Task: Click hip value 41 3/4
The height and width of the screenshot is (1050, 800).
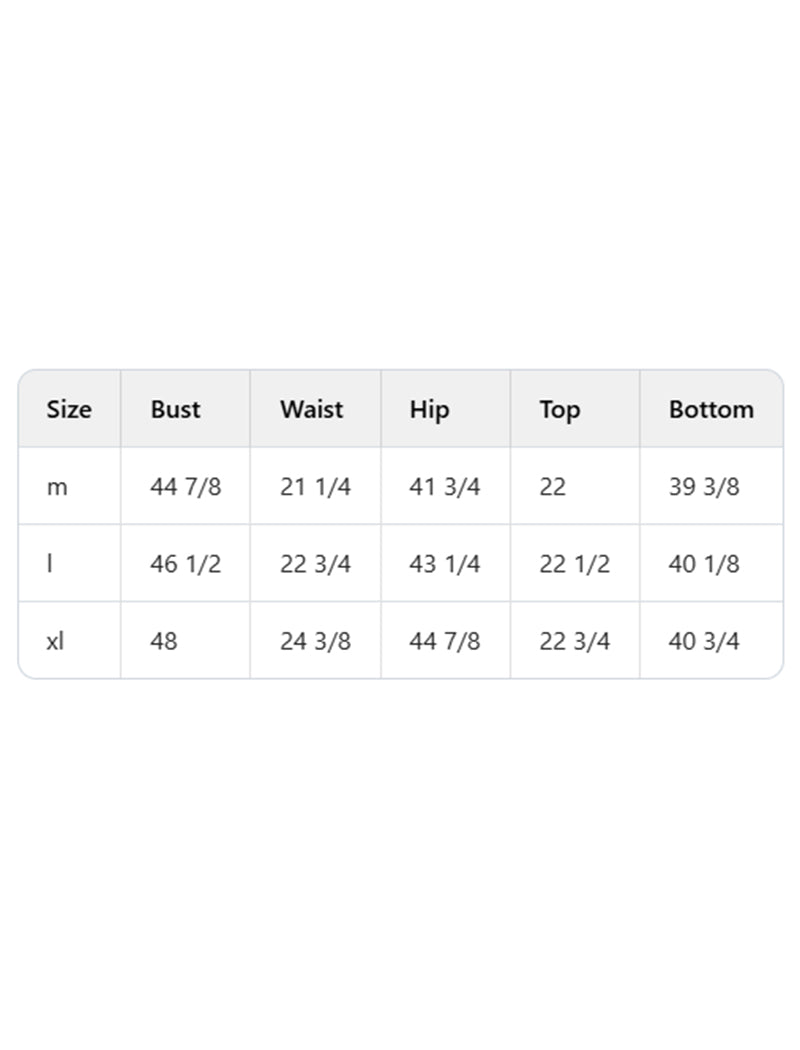Action: coord(445,487)
